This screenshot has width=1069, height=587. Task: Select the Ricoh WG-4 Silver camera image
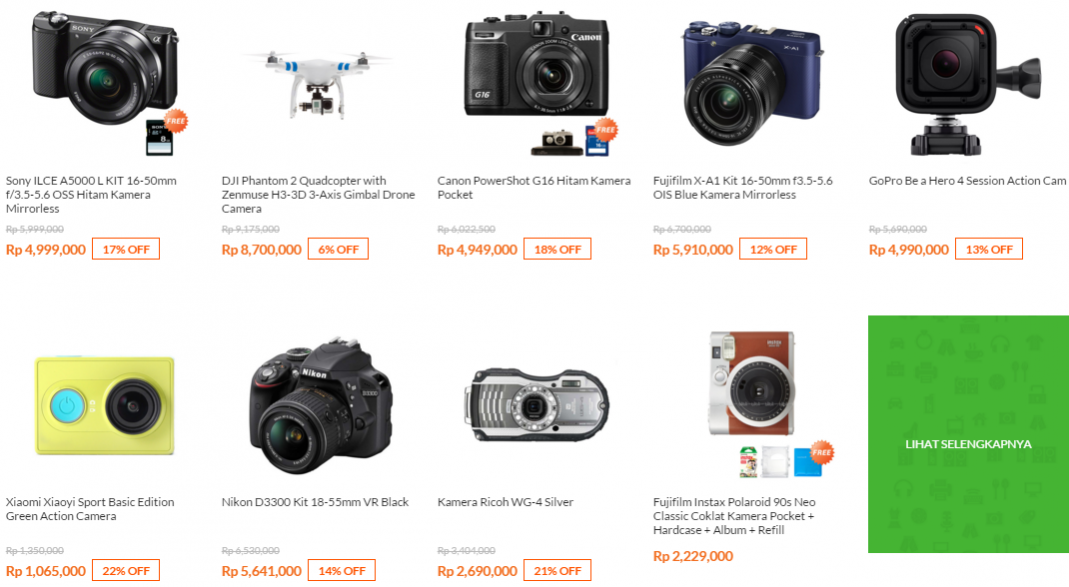[x=537, y=404]
